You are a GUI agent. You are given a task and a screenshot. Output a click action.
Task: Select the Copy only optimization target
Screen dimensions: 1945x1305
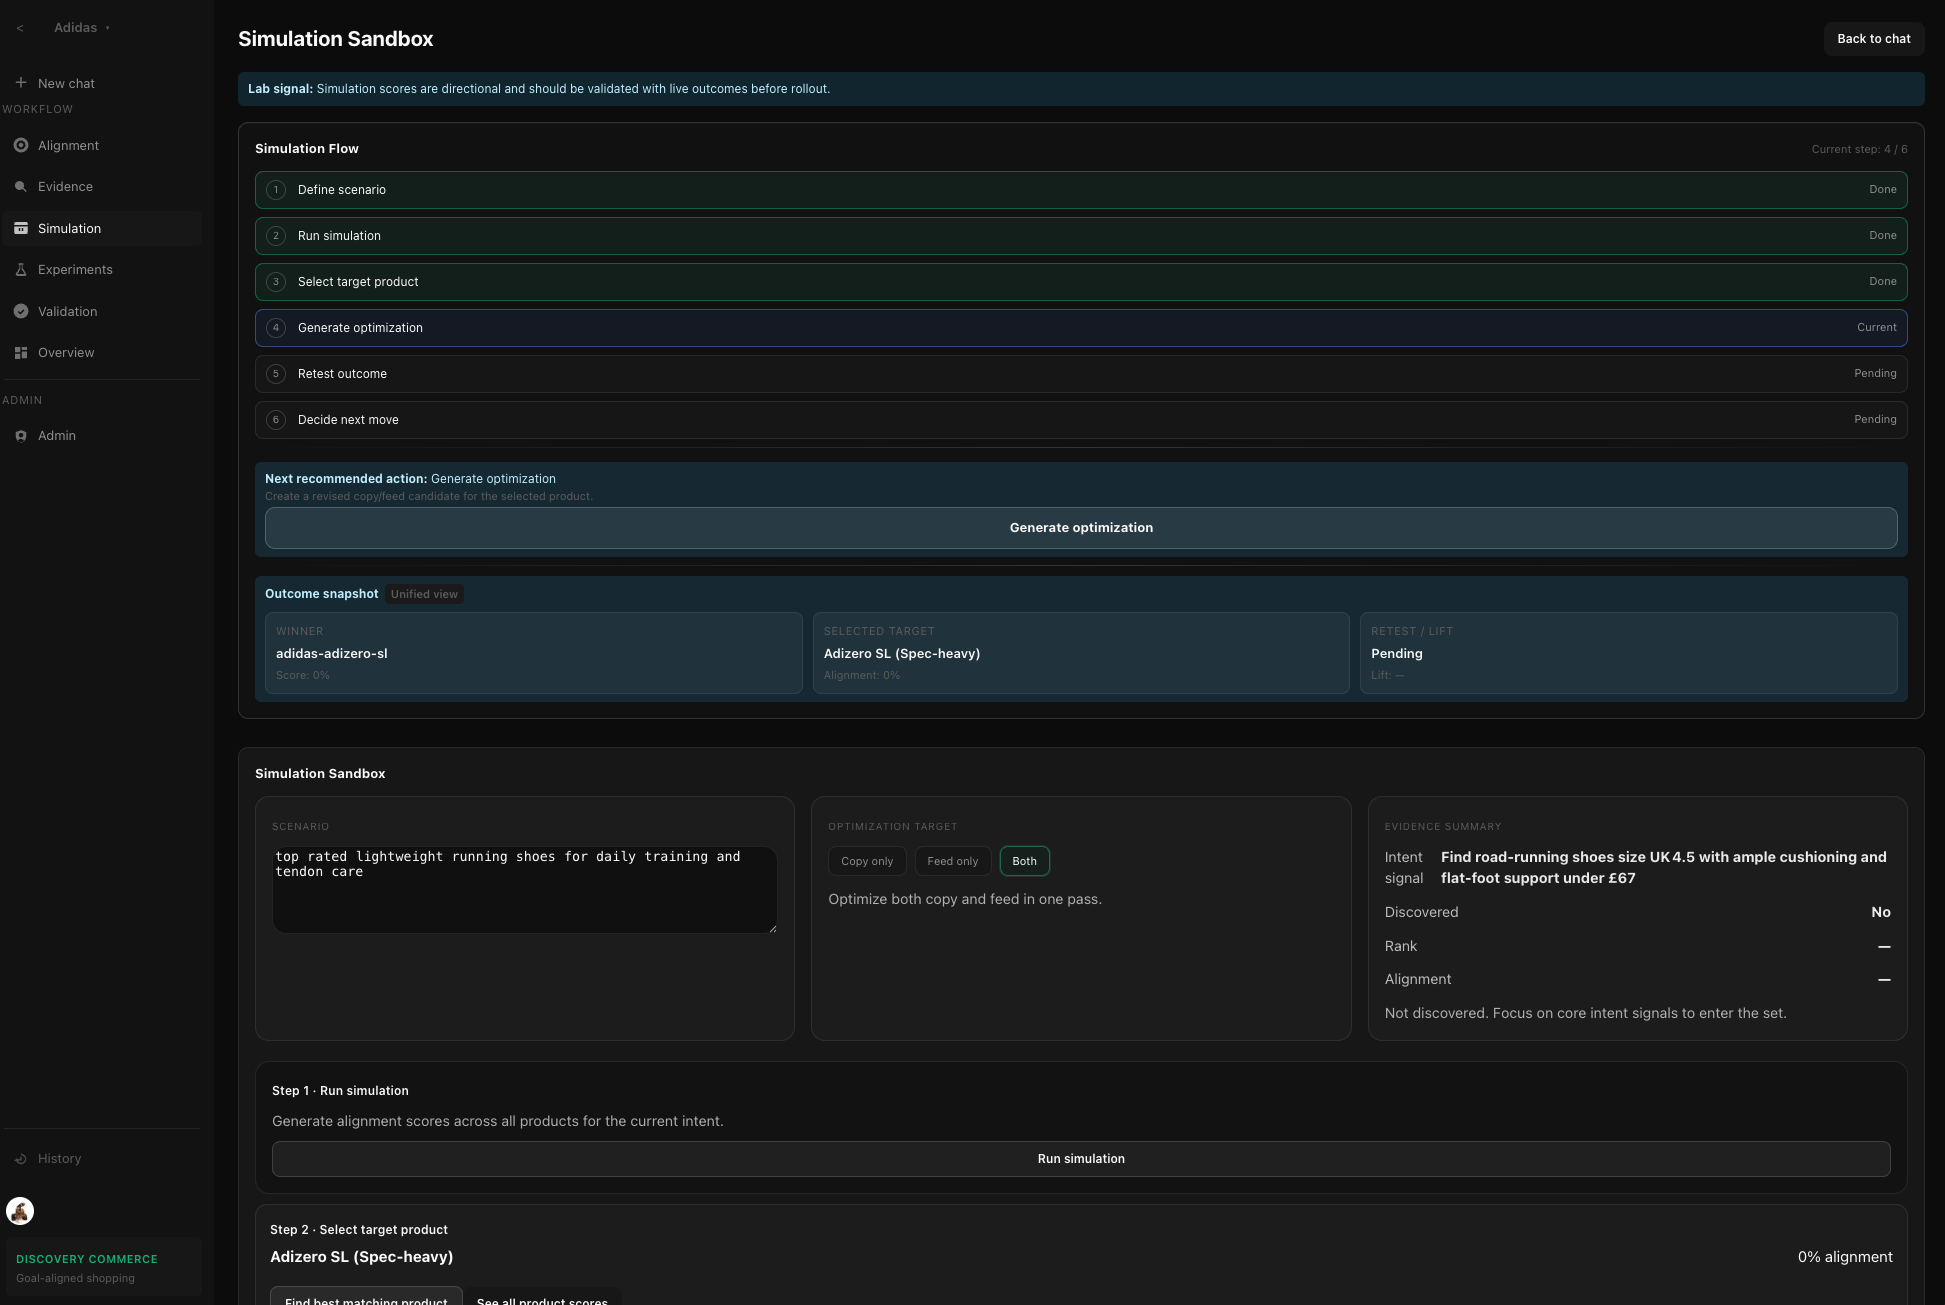click(867, 861)
